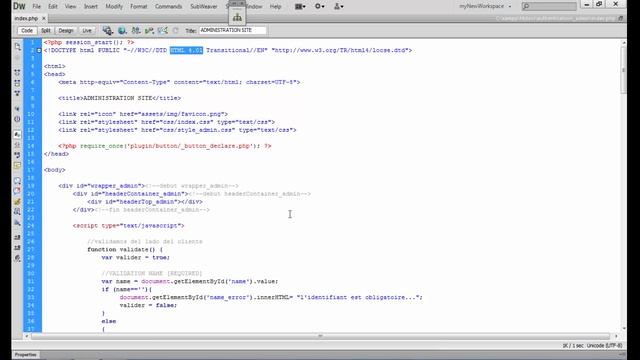Click the Indent Code icon

click(x=17, y=237)
